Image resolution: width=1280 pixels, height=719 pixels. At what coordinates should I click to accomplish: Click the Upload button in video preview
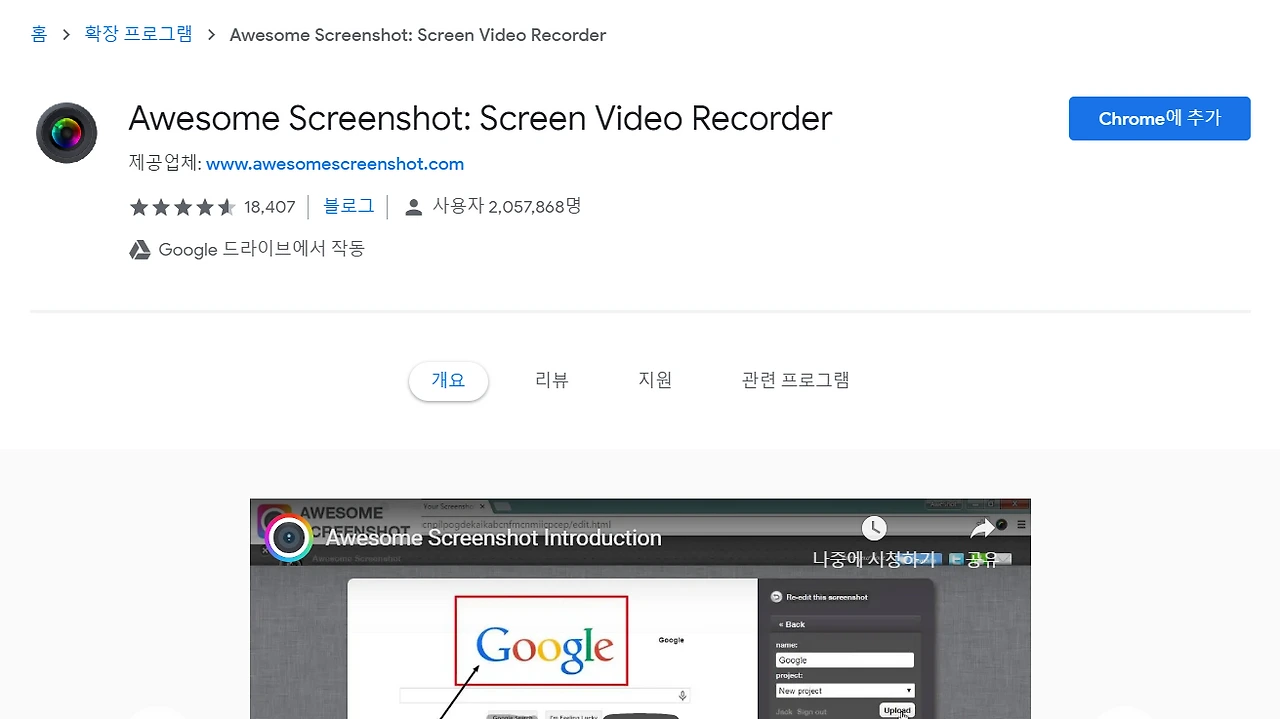(897, 710)
